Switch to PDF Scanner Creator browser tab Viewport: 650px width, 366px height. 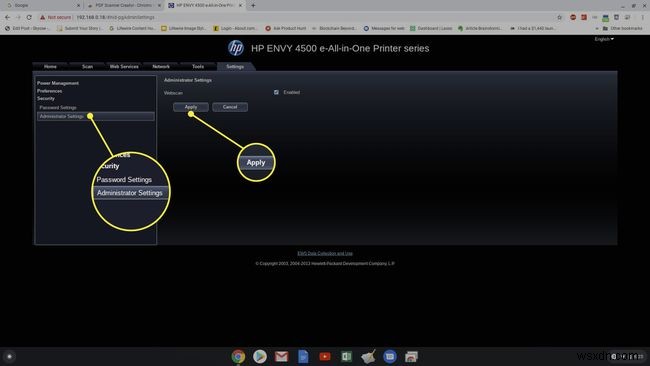point(124,5)
